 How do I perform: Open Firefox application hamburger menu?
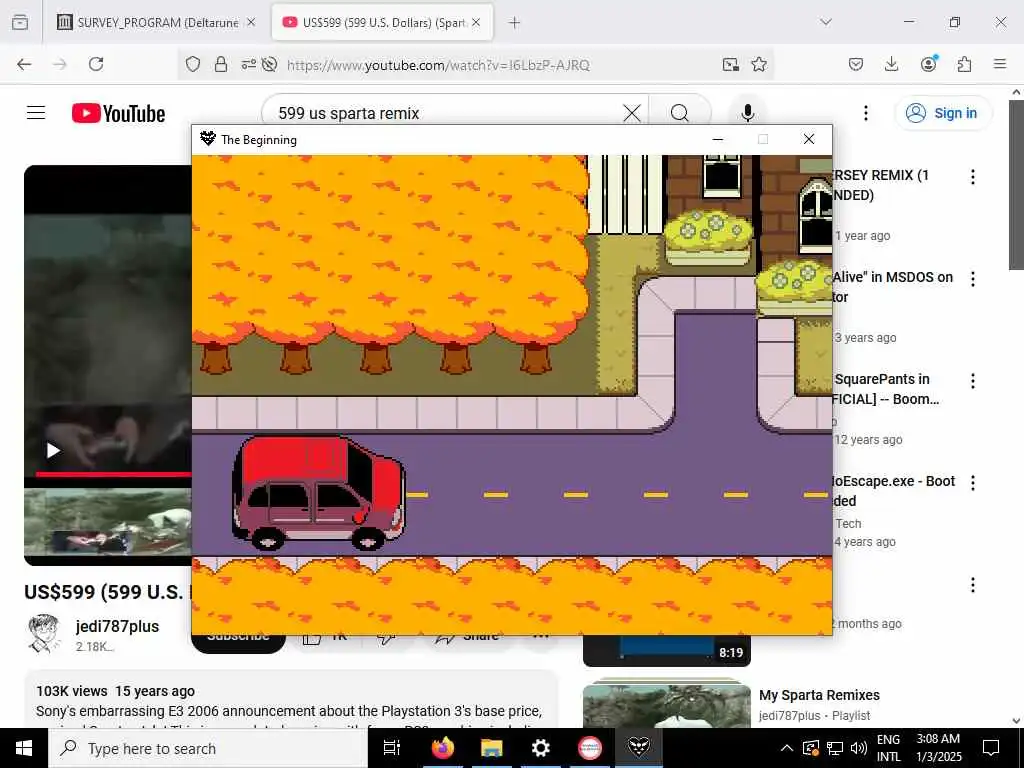1000,64
